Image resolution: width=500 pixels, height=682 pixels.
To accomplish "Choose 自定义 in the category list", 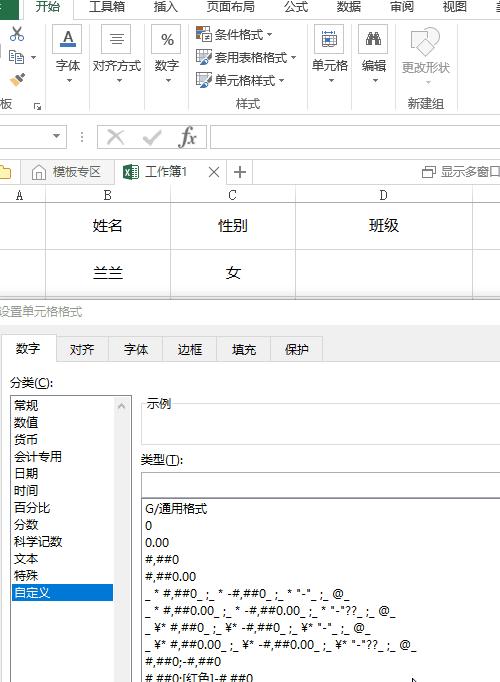I will pyautogui.click(x=62, y=592).
